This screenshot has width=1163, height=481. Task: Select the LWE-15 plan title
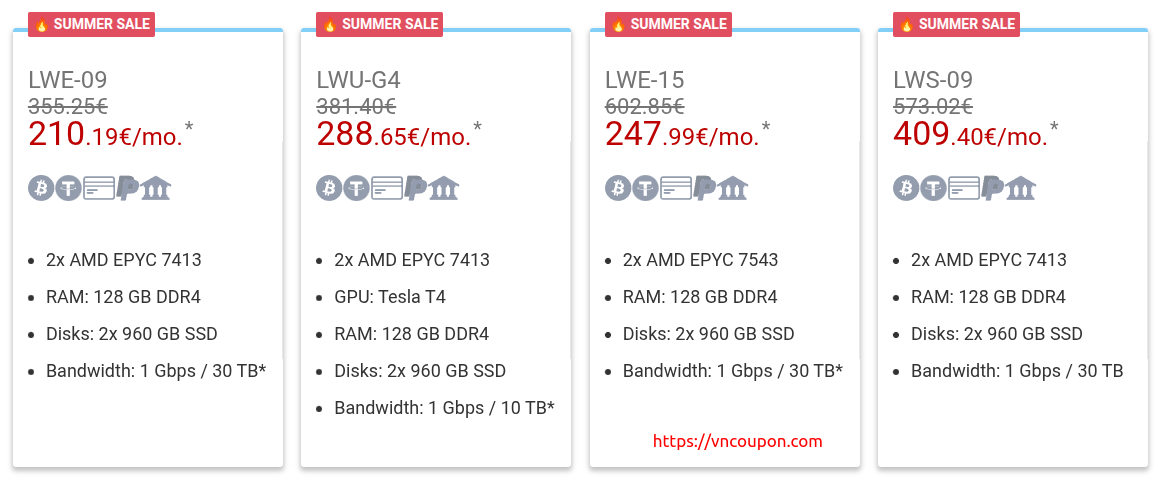(x=645, y=79)
